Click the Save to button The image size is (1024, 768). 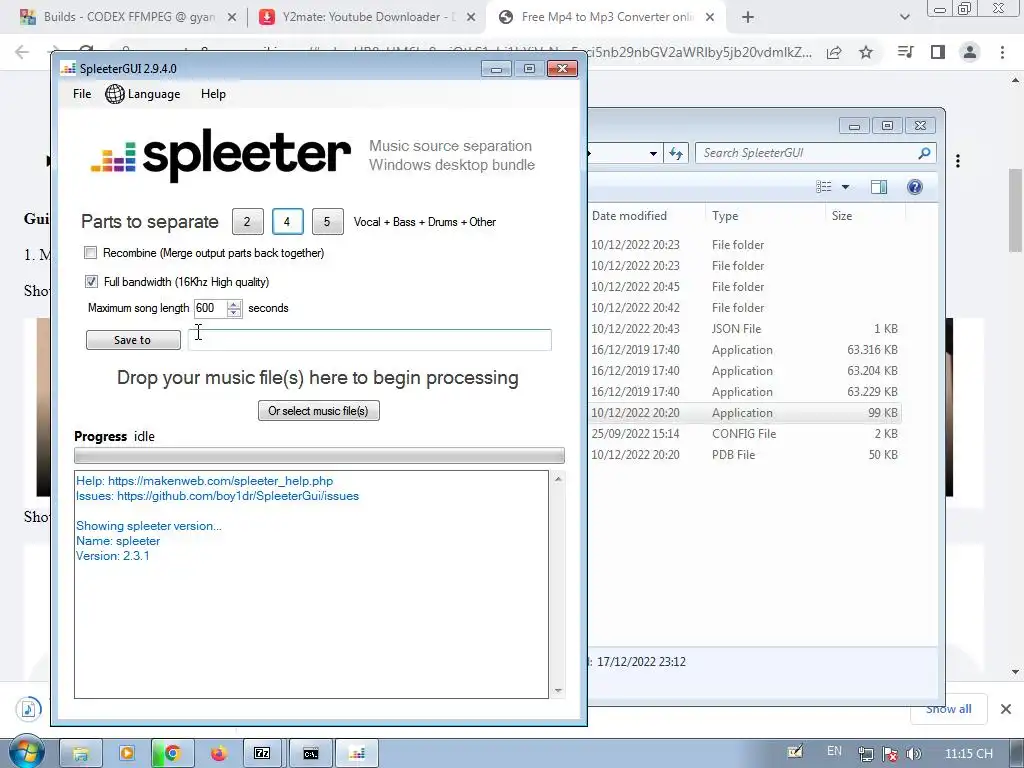(133, 340)
